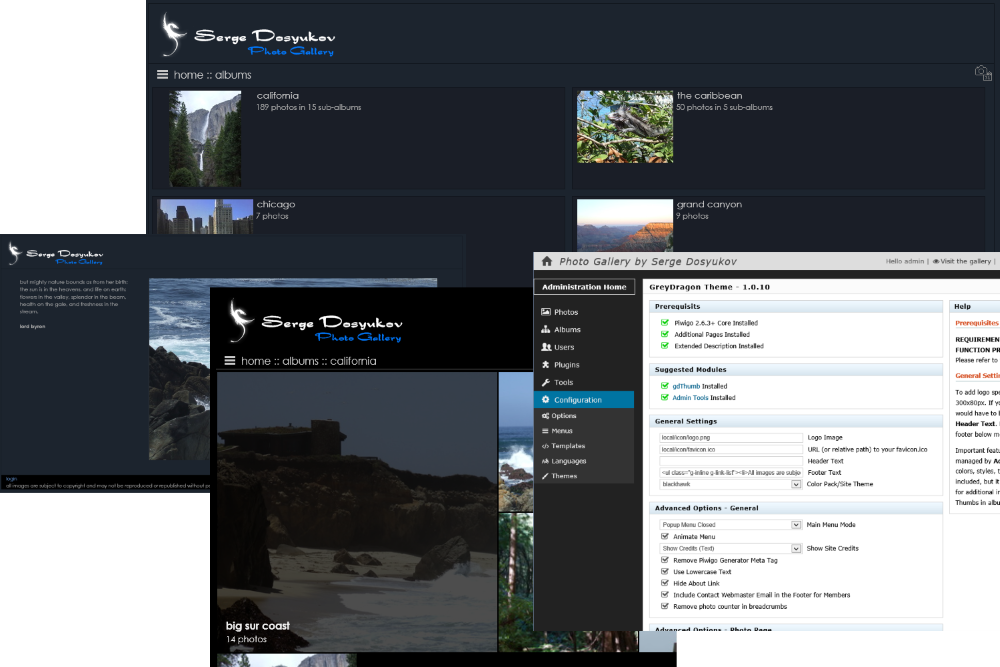Open the hamburger menu beside home :: albums
The image size is (1000, 667).
pos(162,75)
